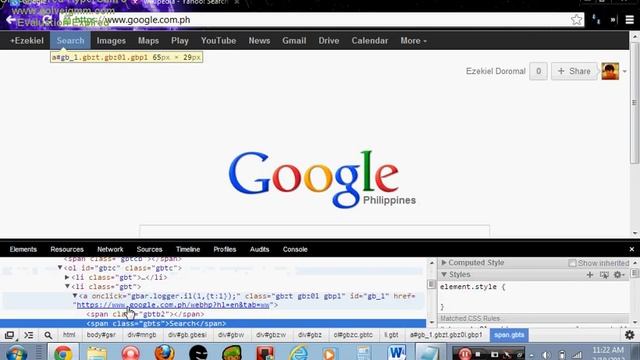Open Images in Google bar
The image size is (640, 360).
111,41
